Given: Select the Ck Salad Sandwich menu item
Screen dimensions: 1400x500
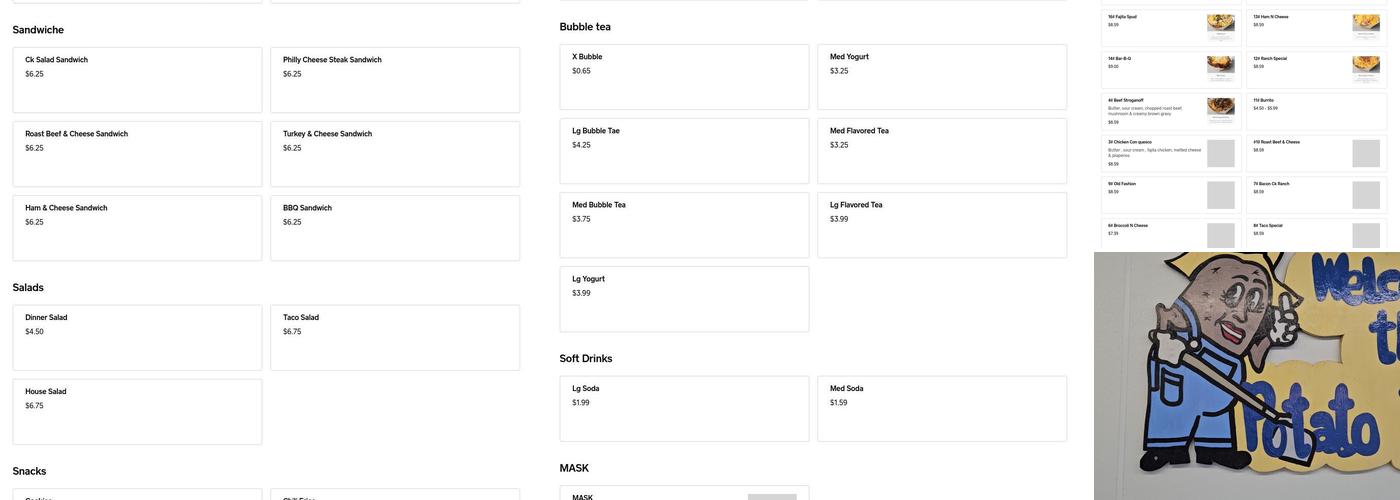Looking at the screenshot, I should [x=137, y=80].
